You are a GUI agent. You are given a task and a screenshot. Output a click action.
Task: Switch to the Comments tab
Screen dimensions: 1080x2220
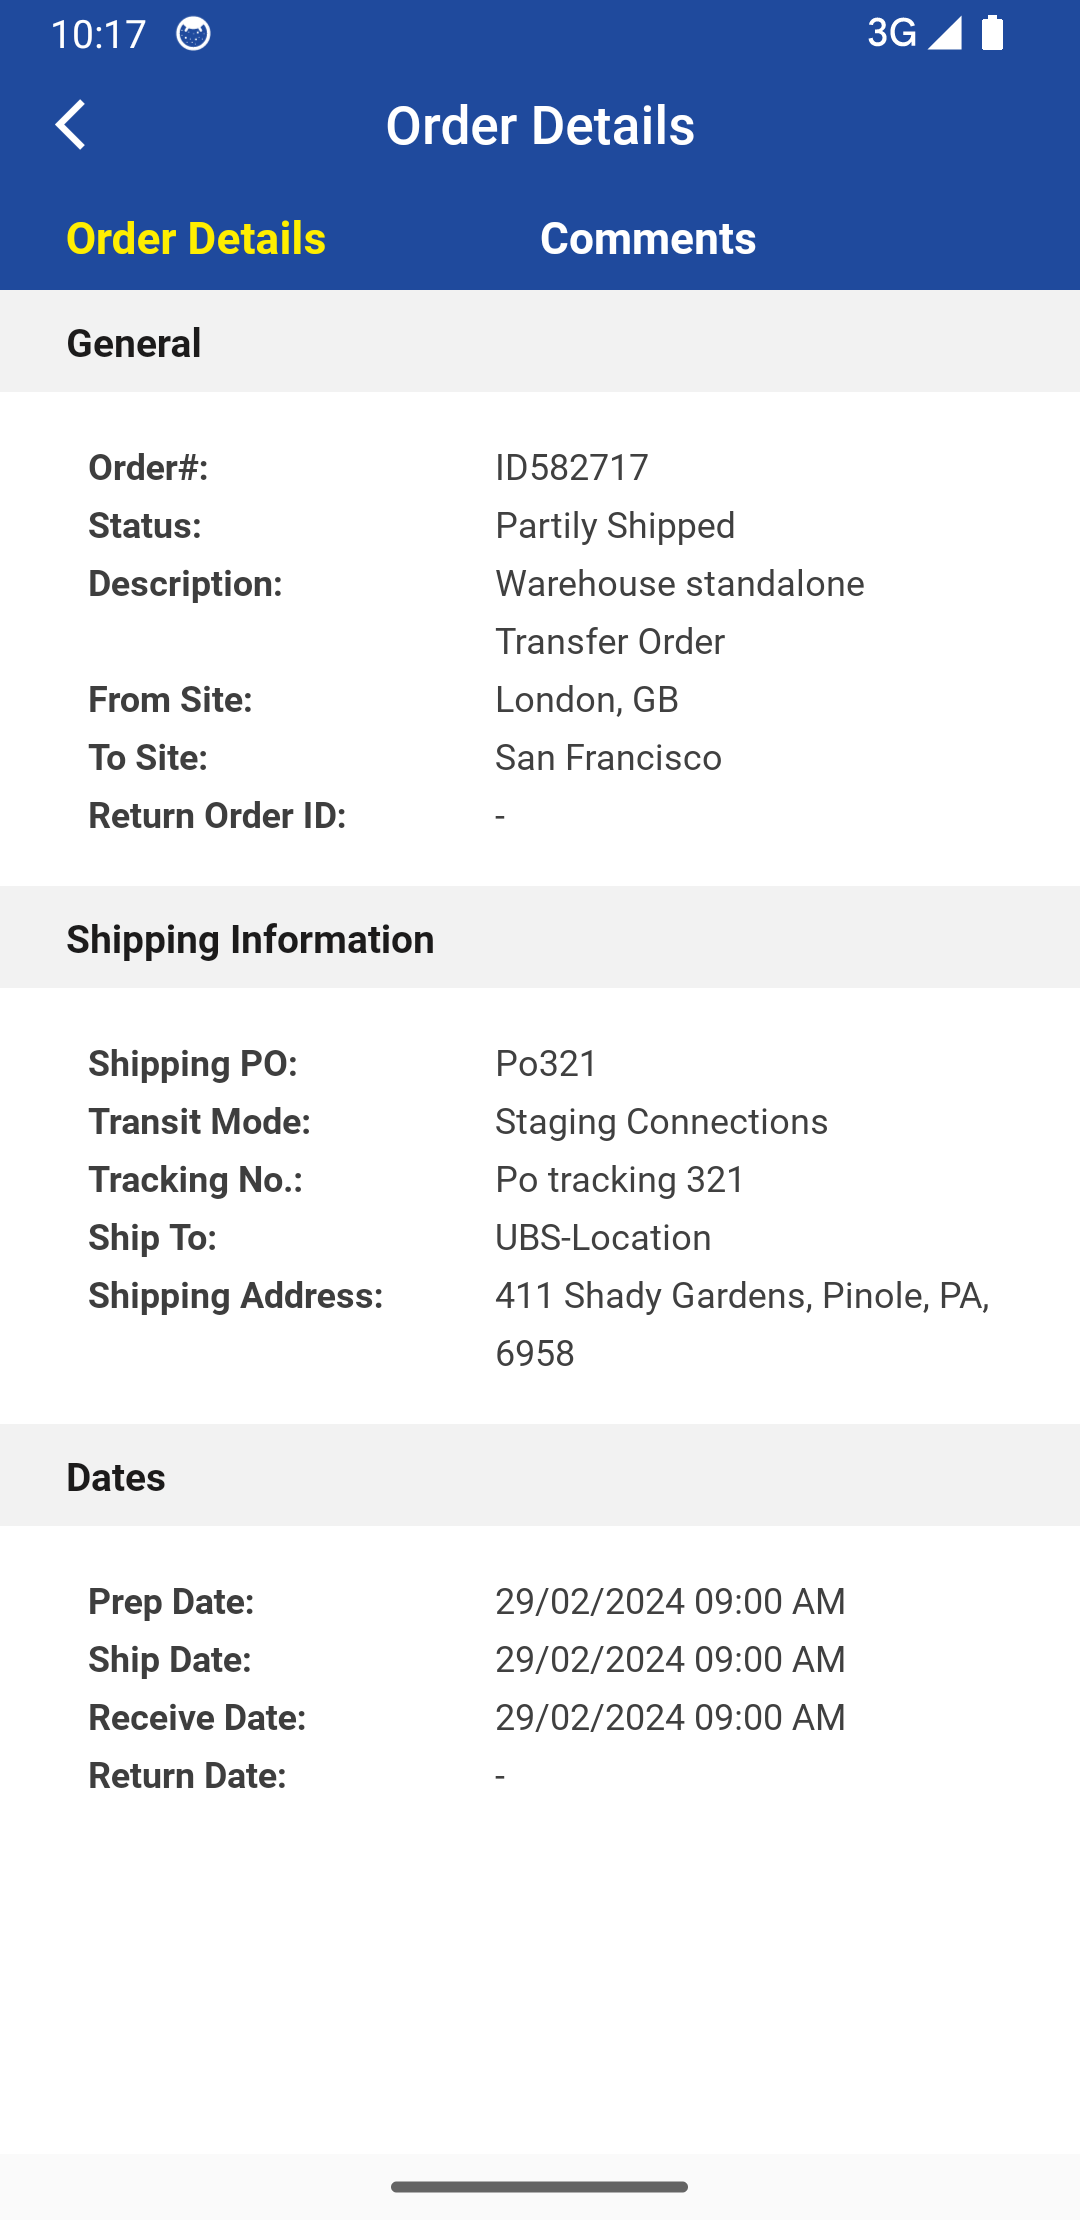pyautogui.click(x=648, y=238)
